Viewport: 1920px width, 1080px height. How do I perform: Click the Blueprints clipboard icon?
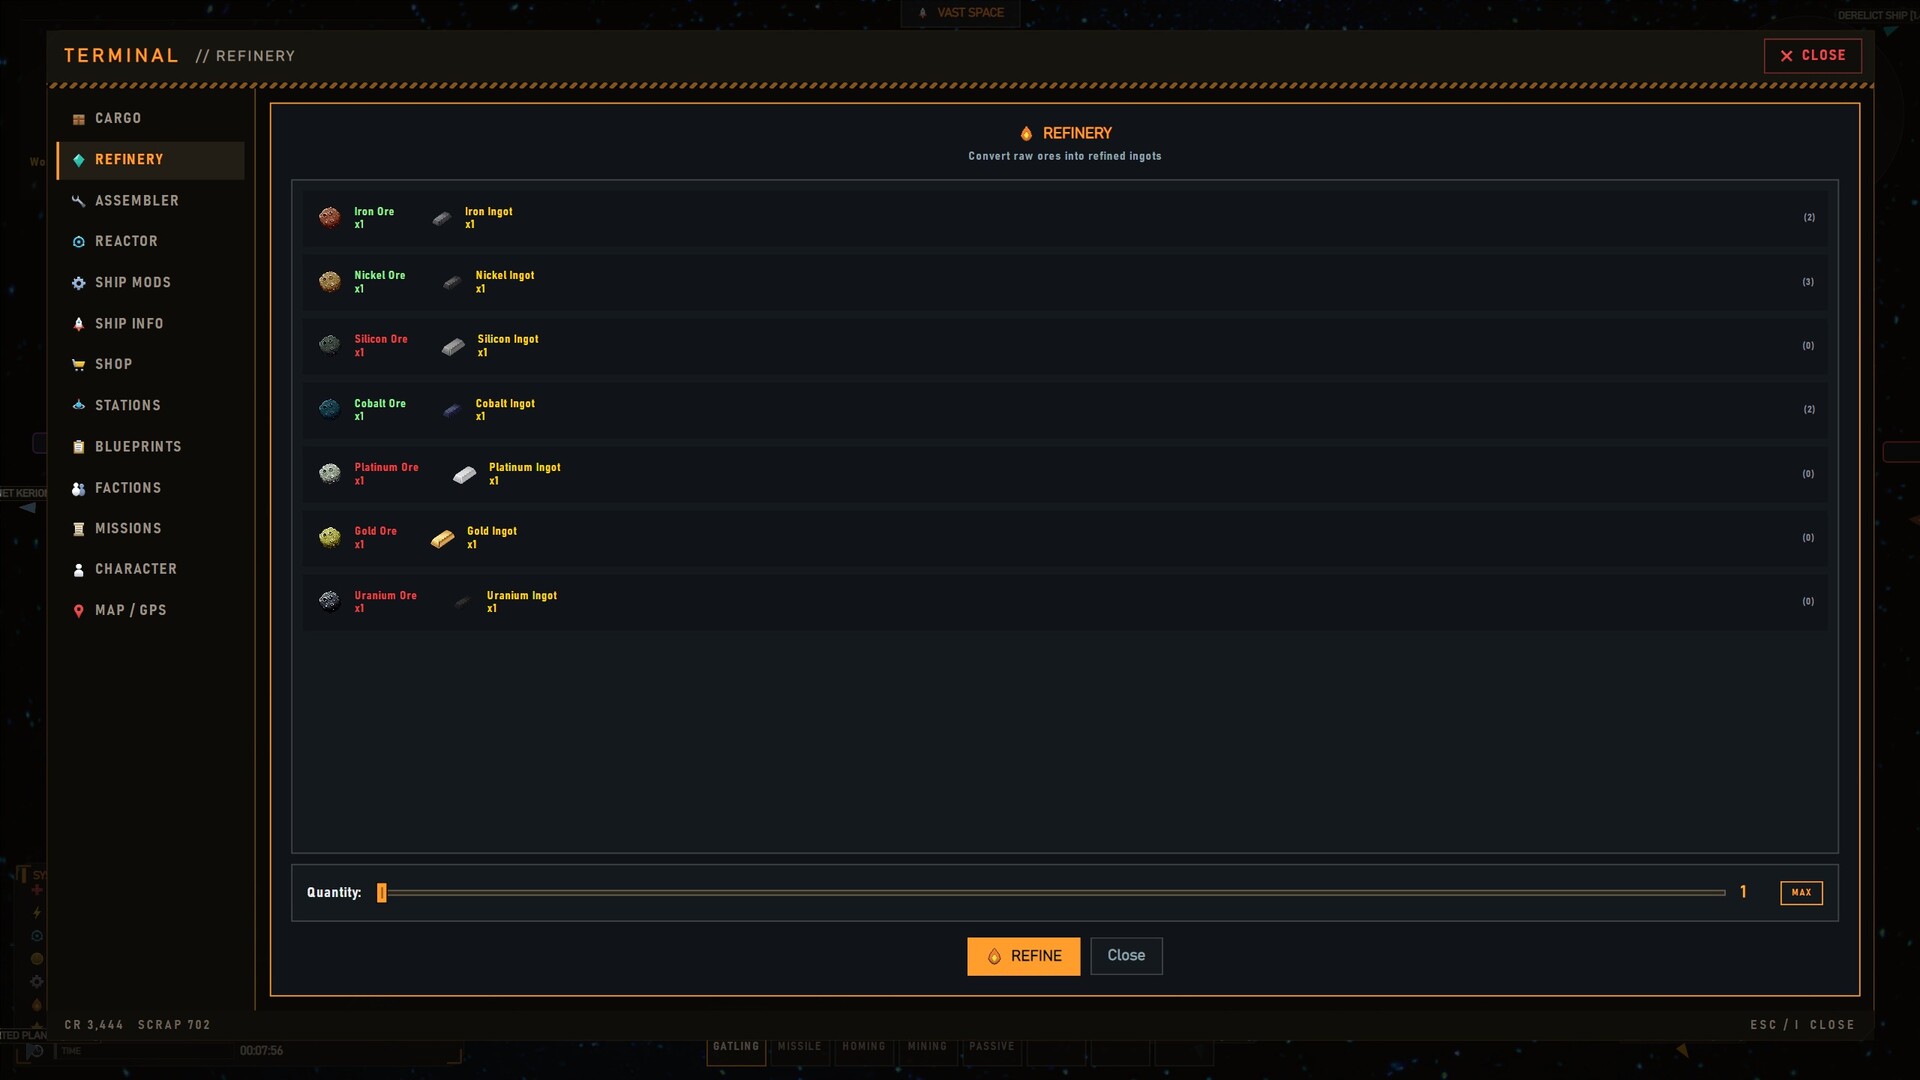click(x=78, y=447)
